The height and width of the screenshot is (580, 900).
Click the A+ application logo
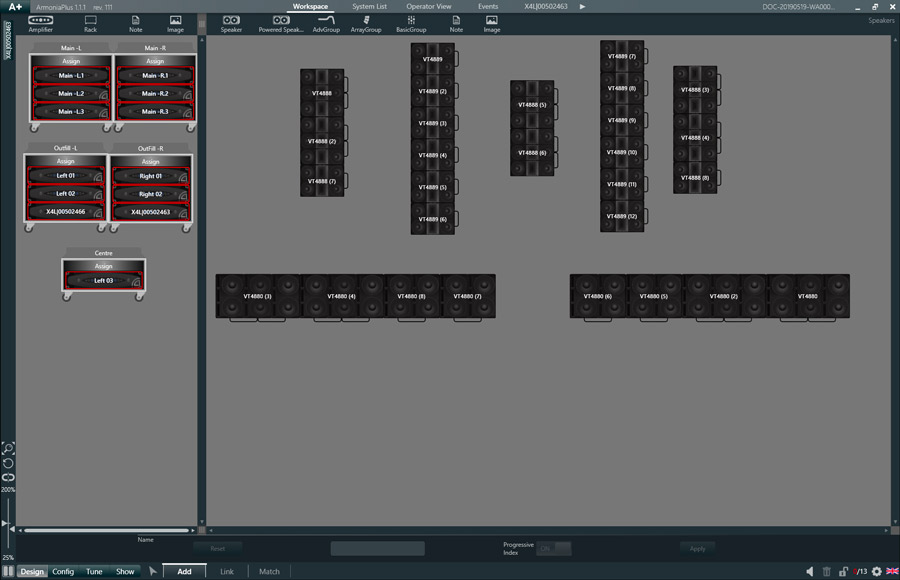pyautogui.click(x=15, y=6)
